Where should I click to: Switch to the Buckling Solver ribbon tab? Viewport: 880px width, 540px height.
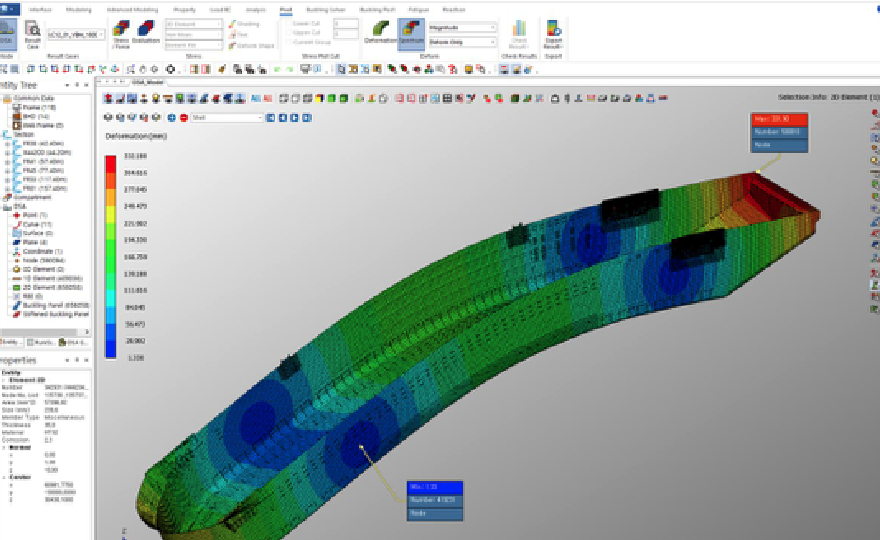[x=326, y=8]
